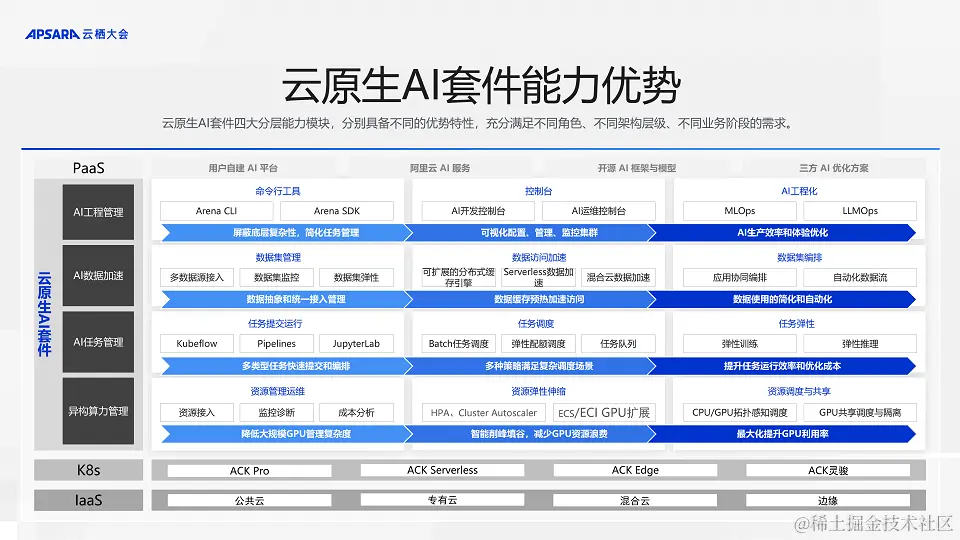This screenshot has height=540, width=960.
Task: Click the HPA、Cluster Autoscaler box
Action: coord(484,413)
